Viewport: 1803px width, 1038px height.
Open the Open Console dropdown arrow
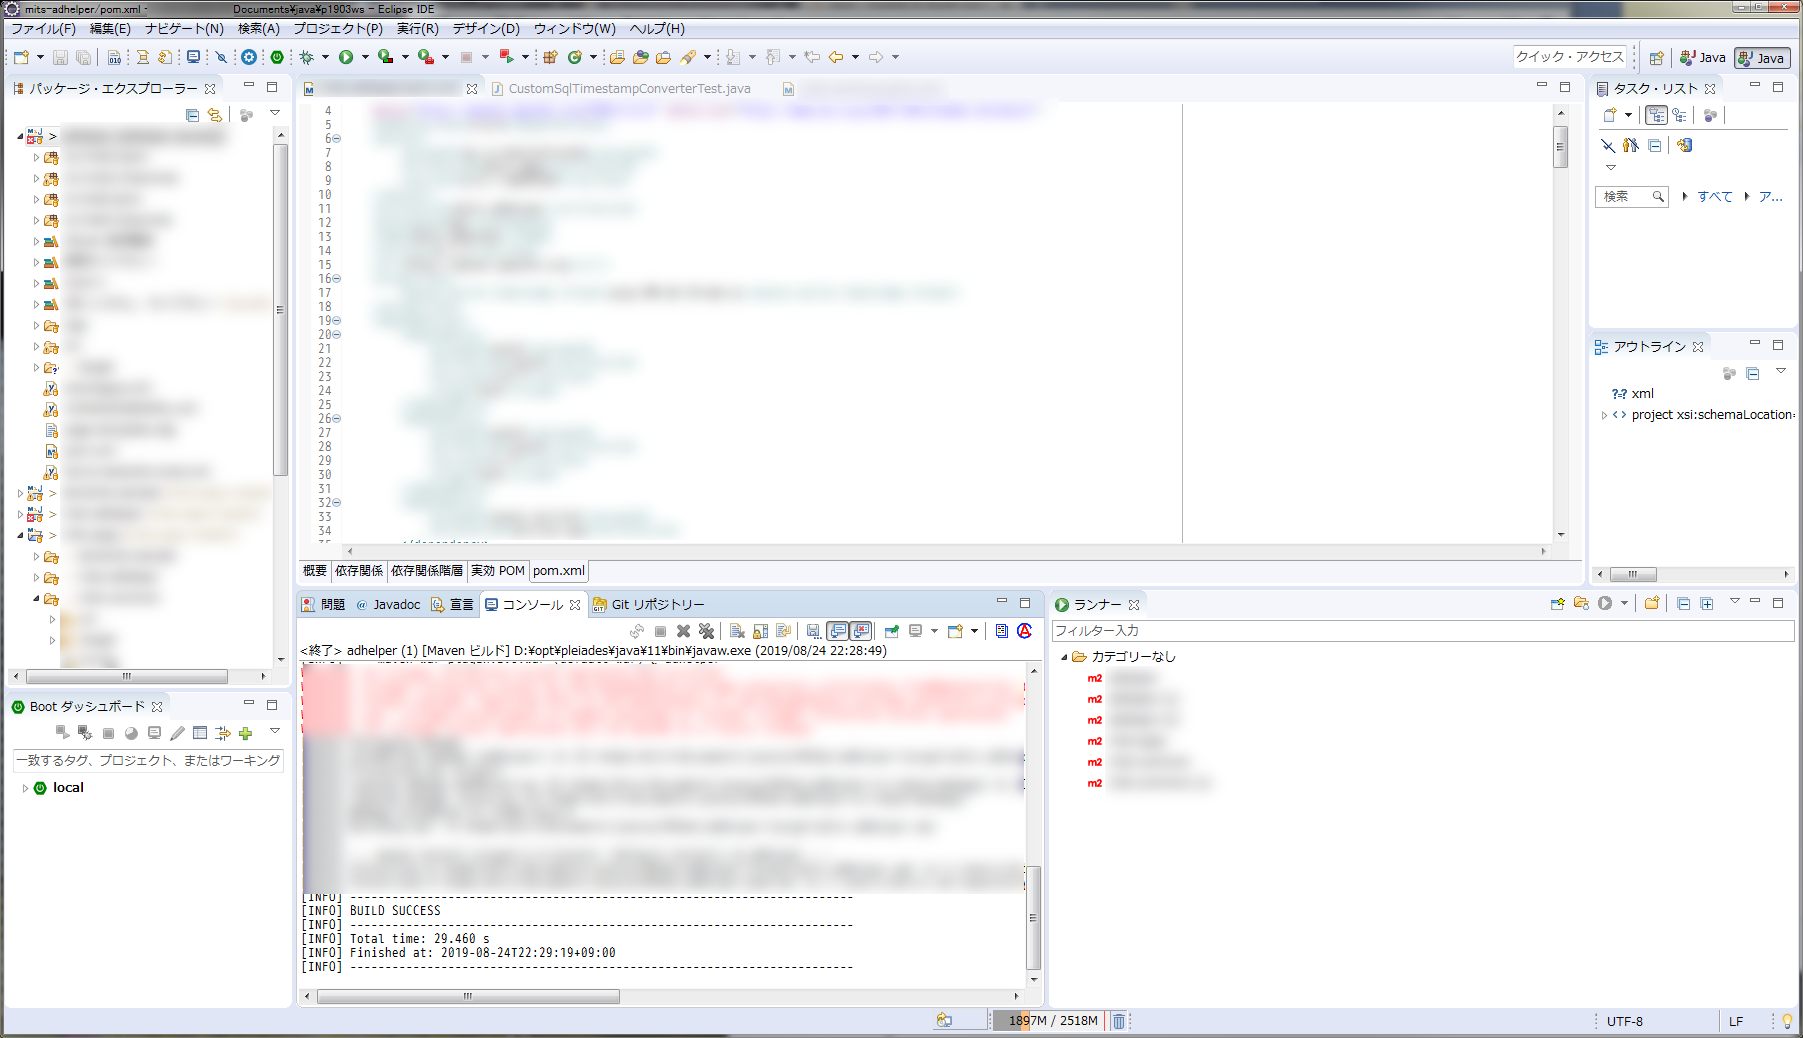coord(974,631)
